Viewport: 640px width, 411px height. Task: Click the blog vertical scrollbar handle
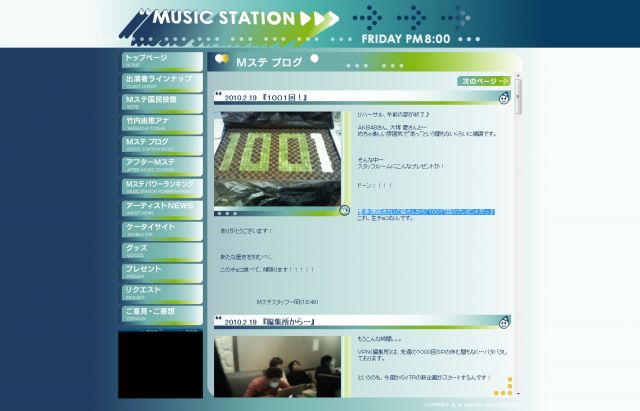pyautogui.click(x=518, y=97)
